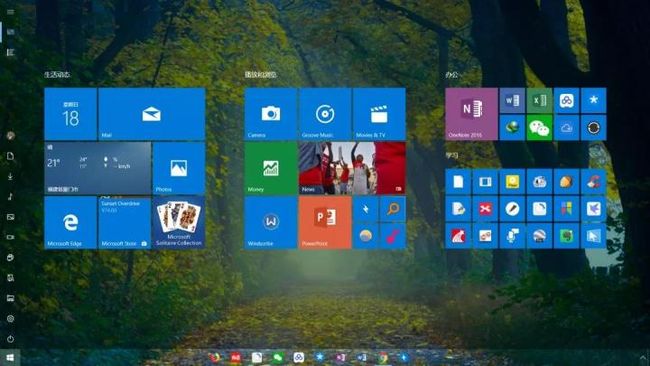The height and width of the screenshot is (366, 650).
Task: Show hidden system tray icons chevron
Action: [642, 357]
